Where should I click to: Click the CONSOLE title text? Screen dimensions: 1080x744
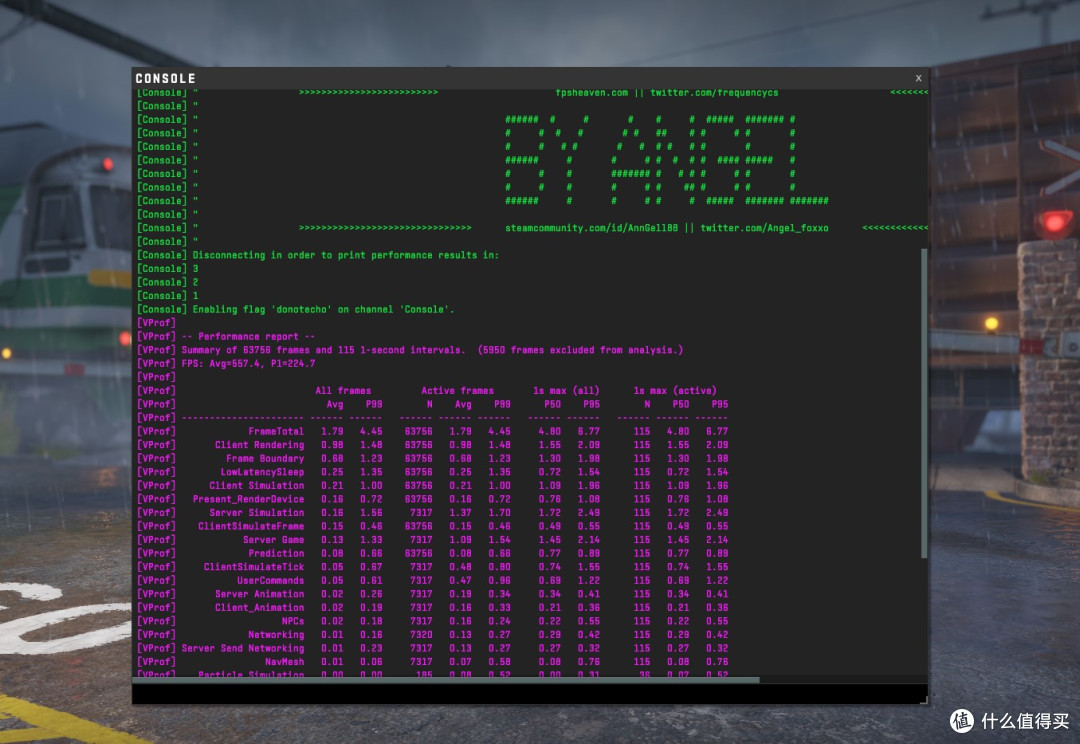pos(165,79)
